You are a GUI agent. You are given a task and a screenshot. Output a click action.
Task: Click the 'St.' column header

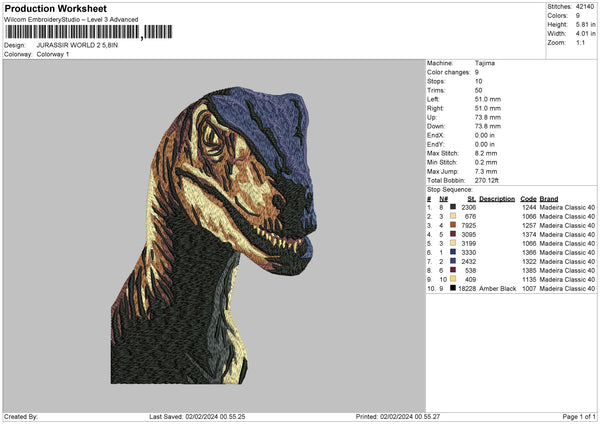[x=471, y=199]
